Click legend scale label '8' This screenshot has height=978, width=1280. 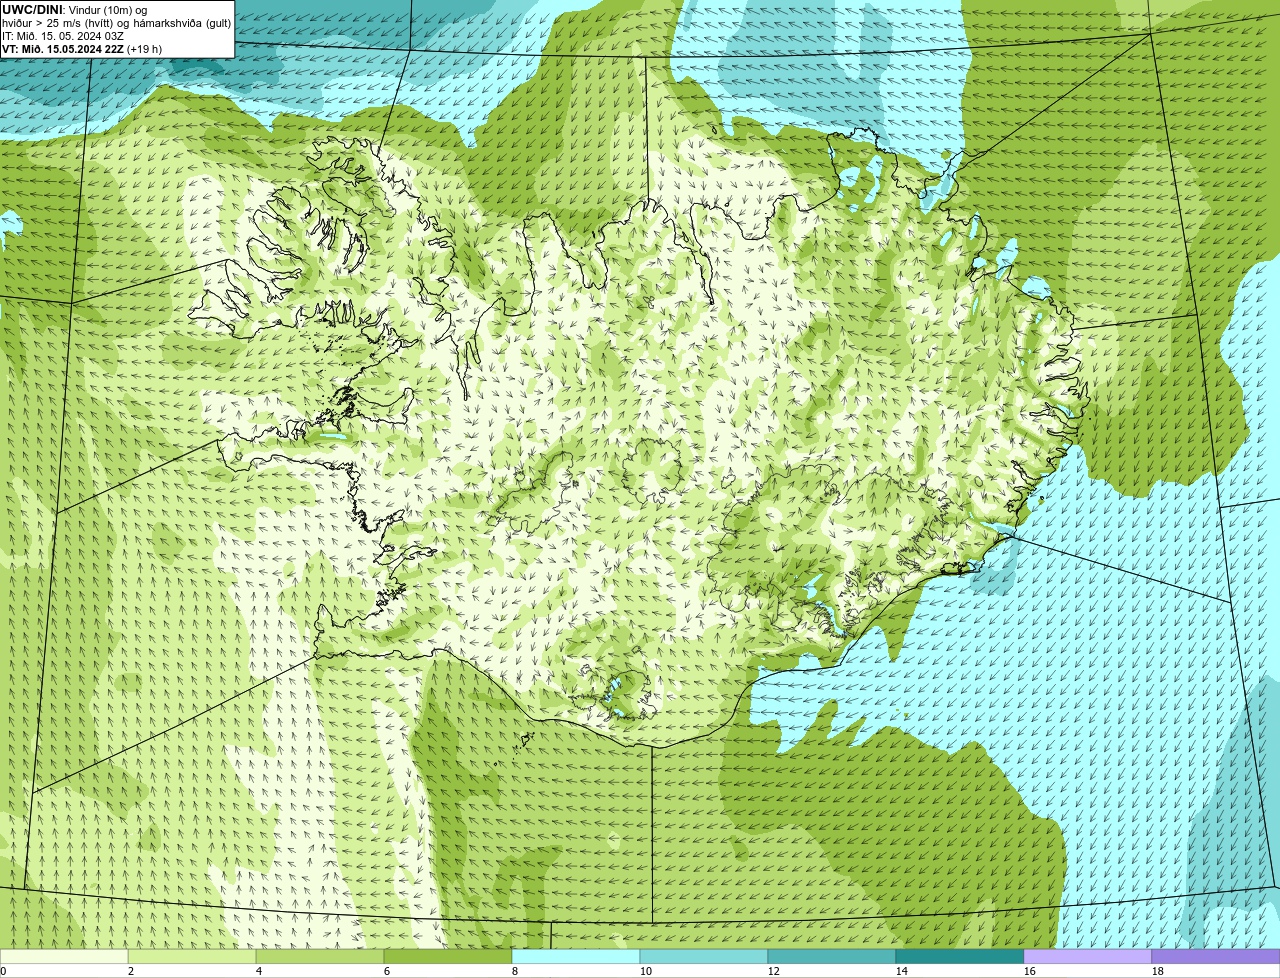click(515, 971)
